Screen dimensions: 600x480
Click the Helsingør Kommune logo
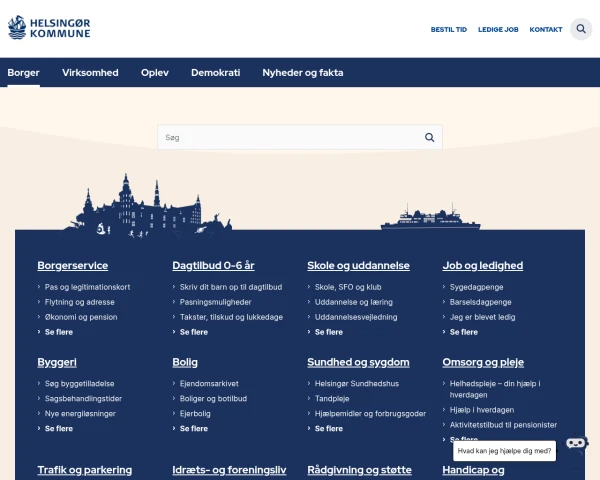(49, 28)
